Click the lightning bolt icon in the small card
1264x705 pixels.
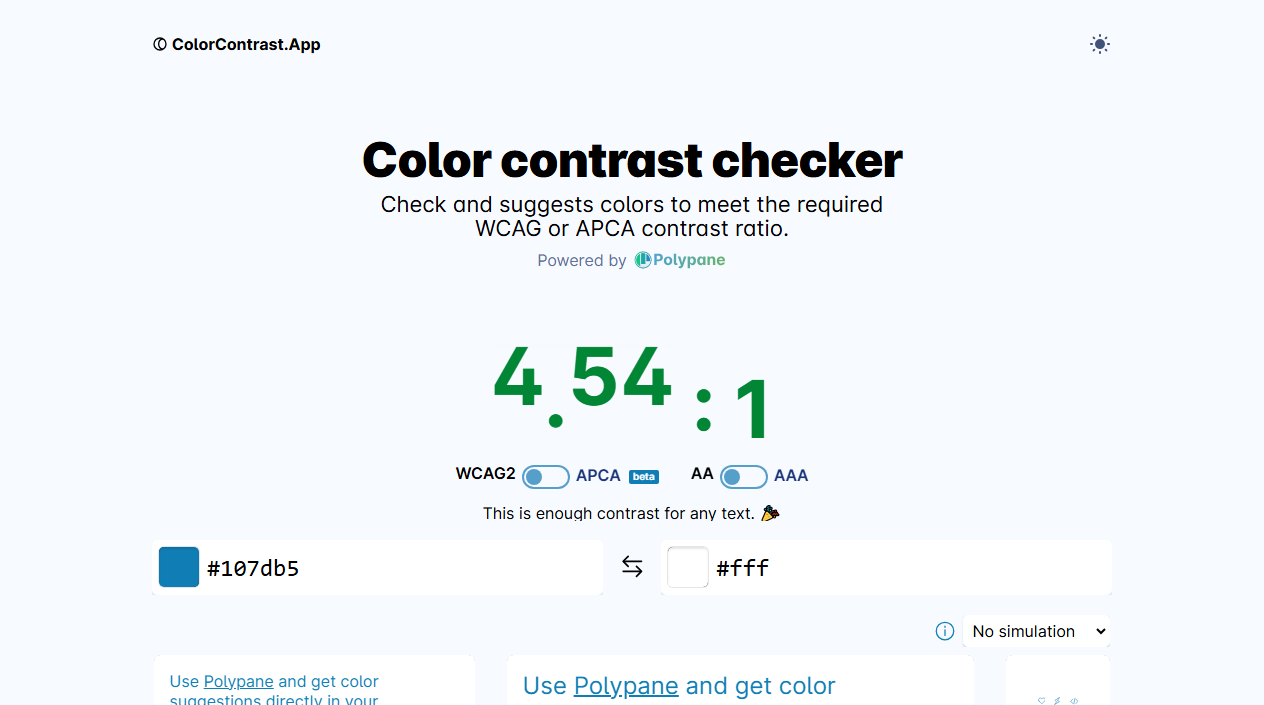(1057, 702)
